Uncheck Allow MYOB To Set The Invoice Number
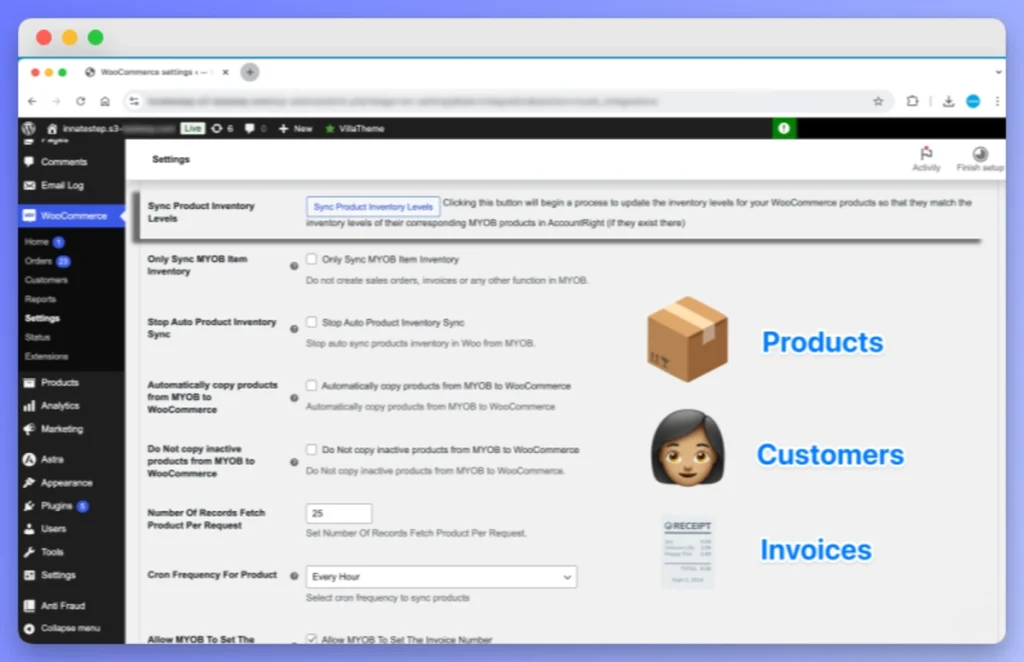The image size is (1024, 662). tap(313, 639)
